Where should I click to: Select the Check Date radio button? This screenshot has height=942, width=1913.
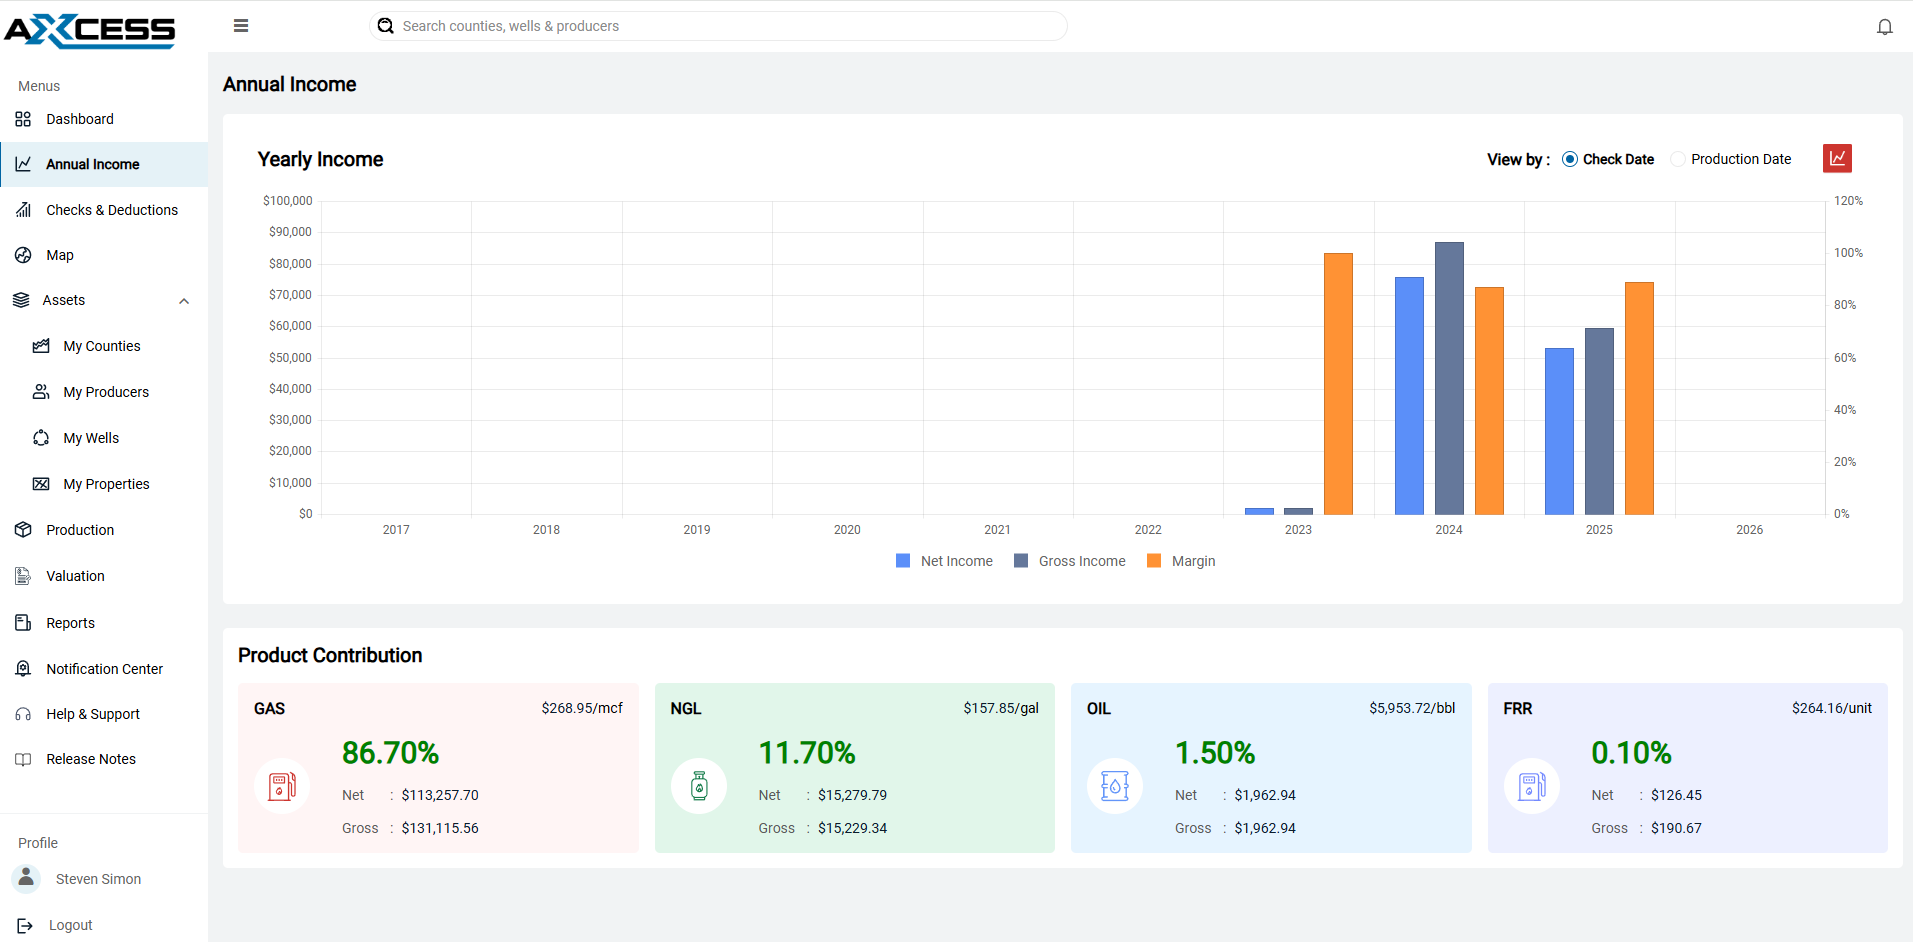1570,159
